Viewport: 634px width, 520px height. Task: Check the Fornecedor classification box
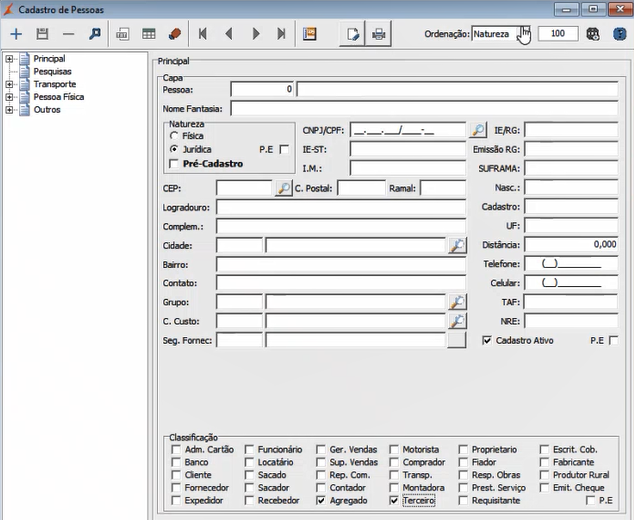[176, 488]
